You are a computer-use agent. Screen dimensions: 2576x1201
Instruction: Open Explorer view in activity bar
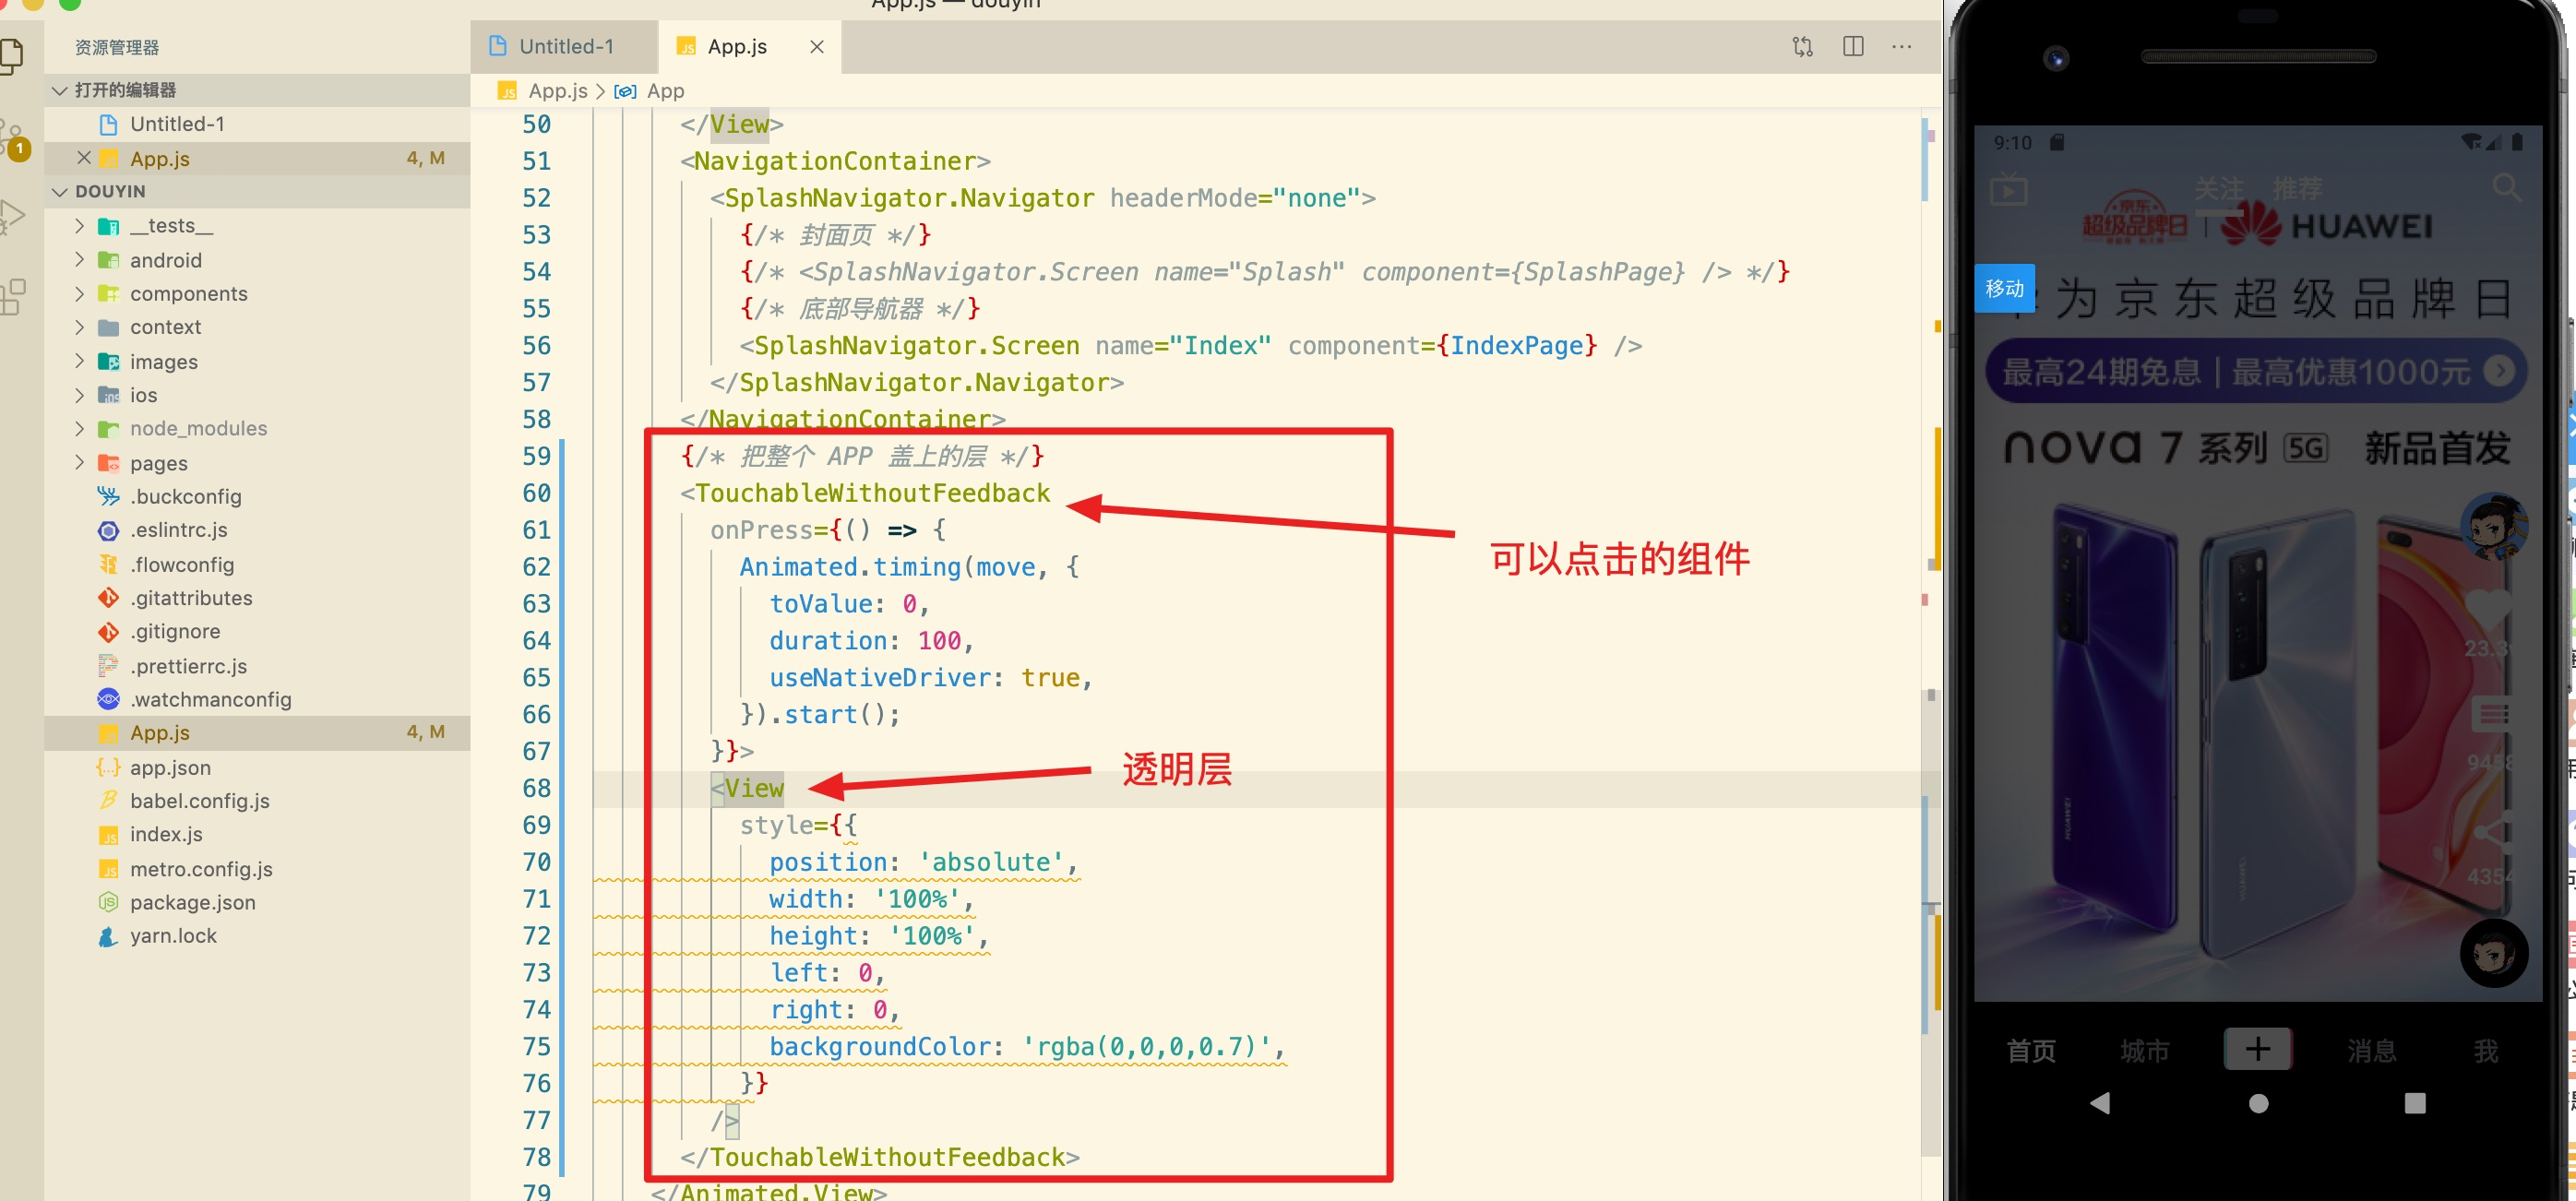point(11,55)
